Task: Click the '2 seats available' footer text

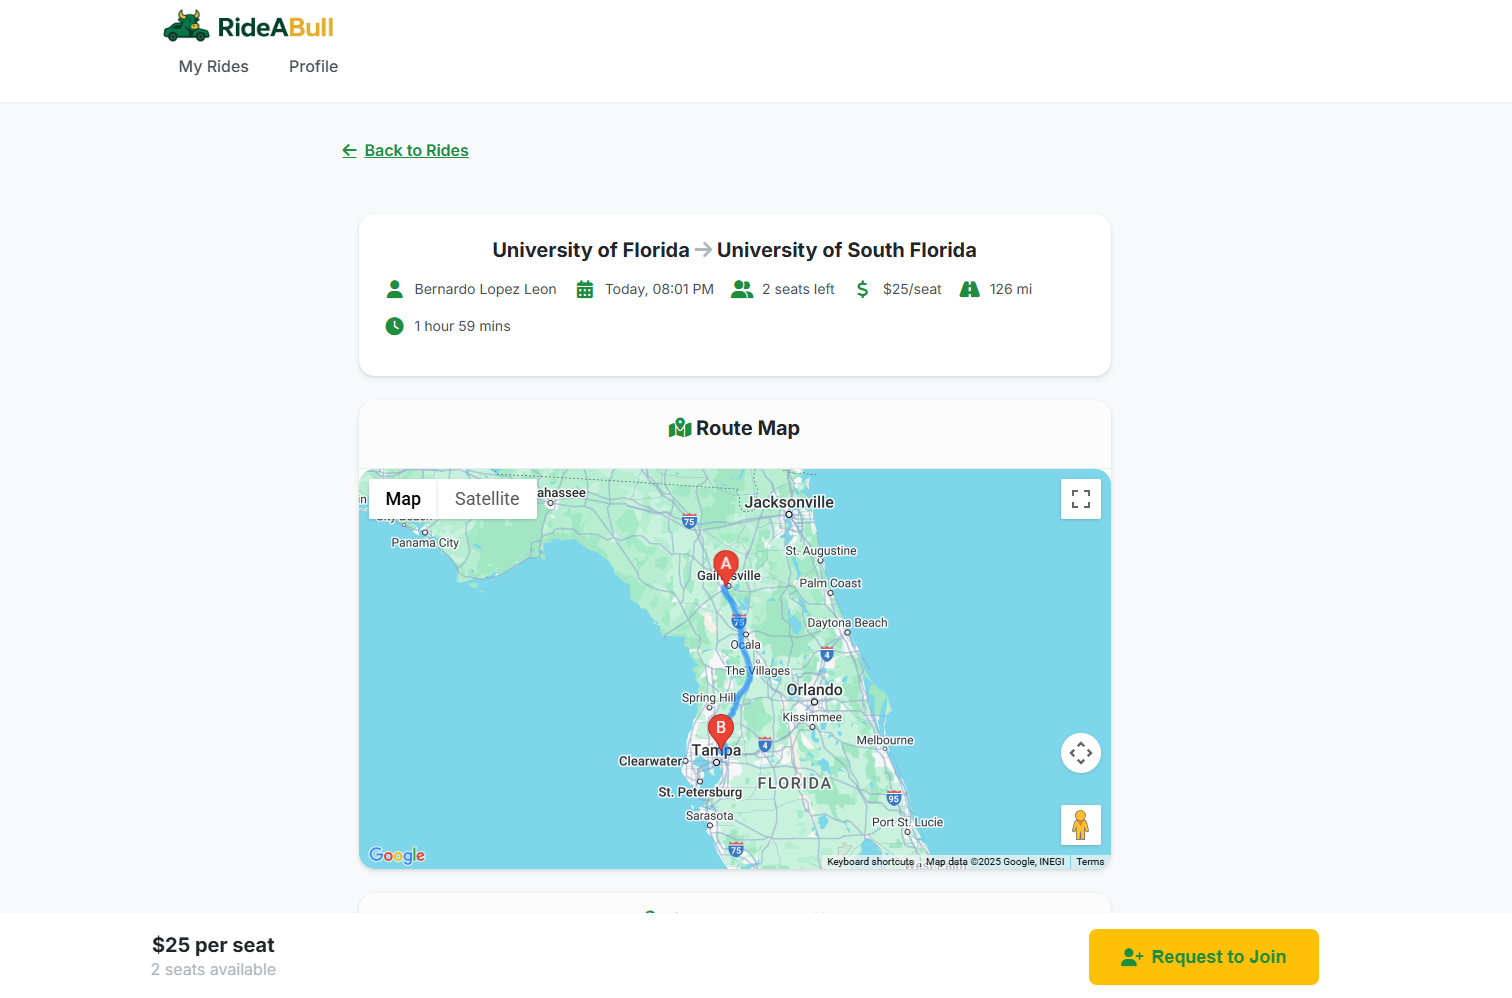Action: pyautogui.click(x=213, y=970)
